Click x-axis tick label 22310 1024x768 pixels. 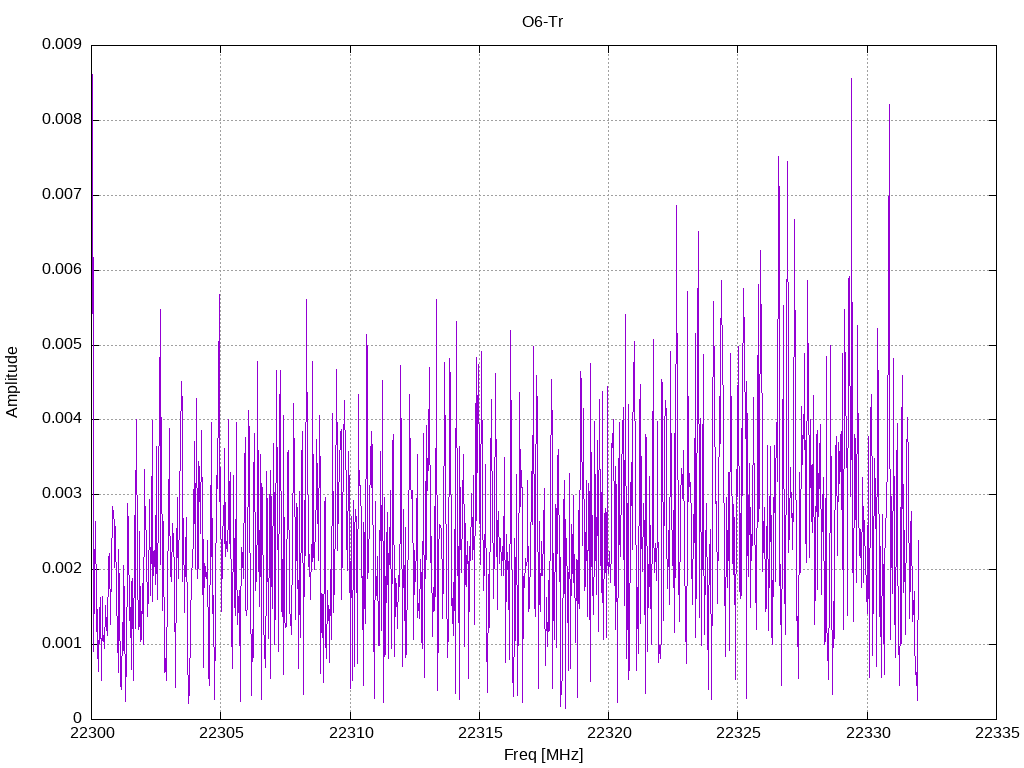tap(351, 733)
